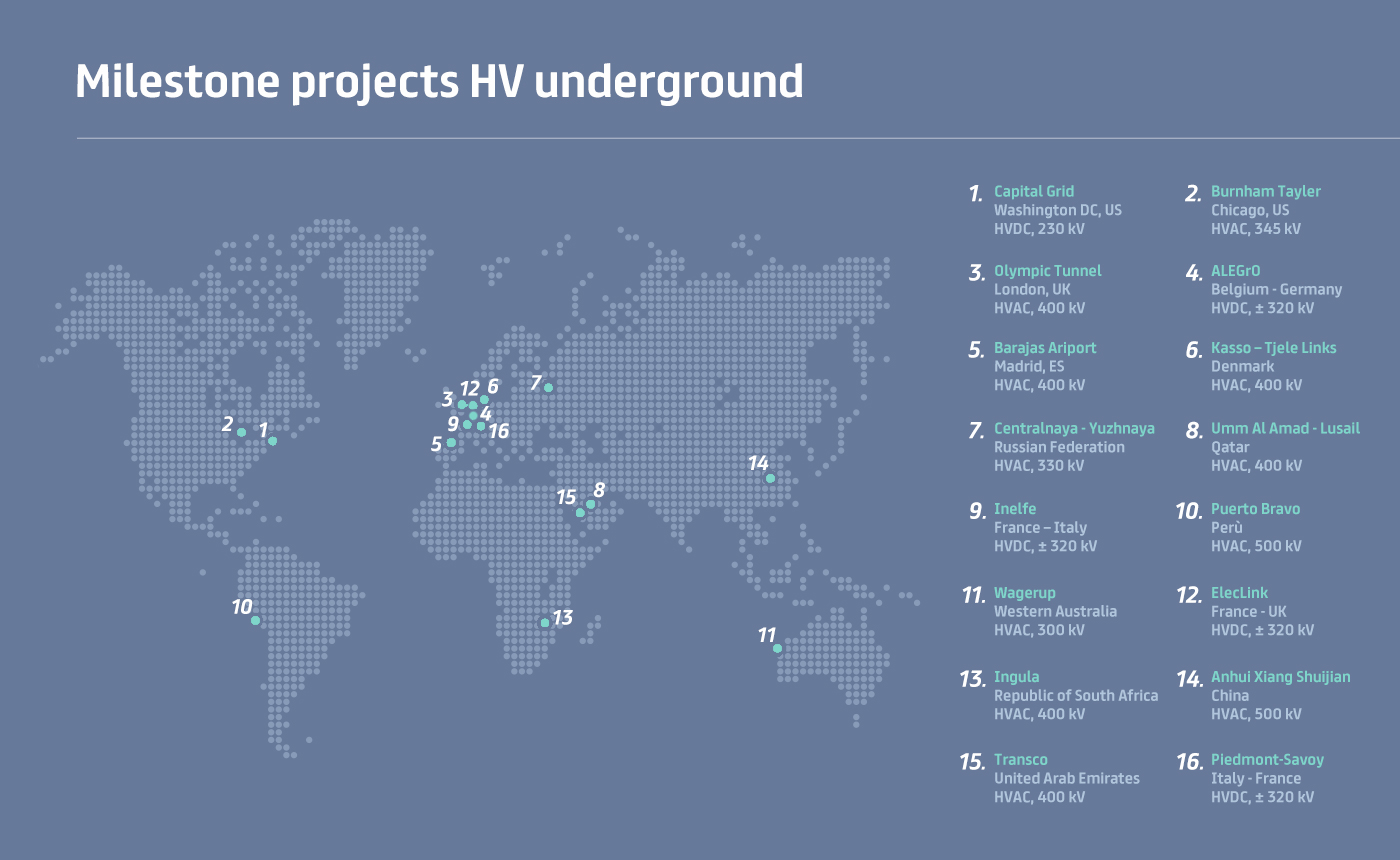Click the 'Russian Federation' location text

(1059, 447)
